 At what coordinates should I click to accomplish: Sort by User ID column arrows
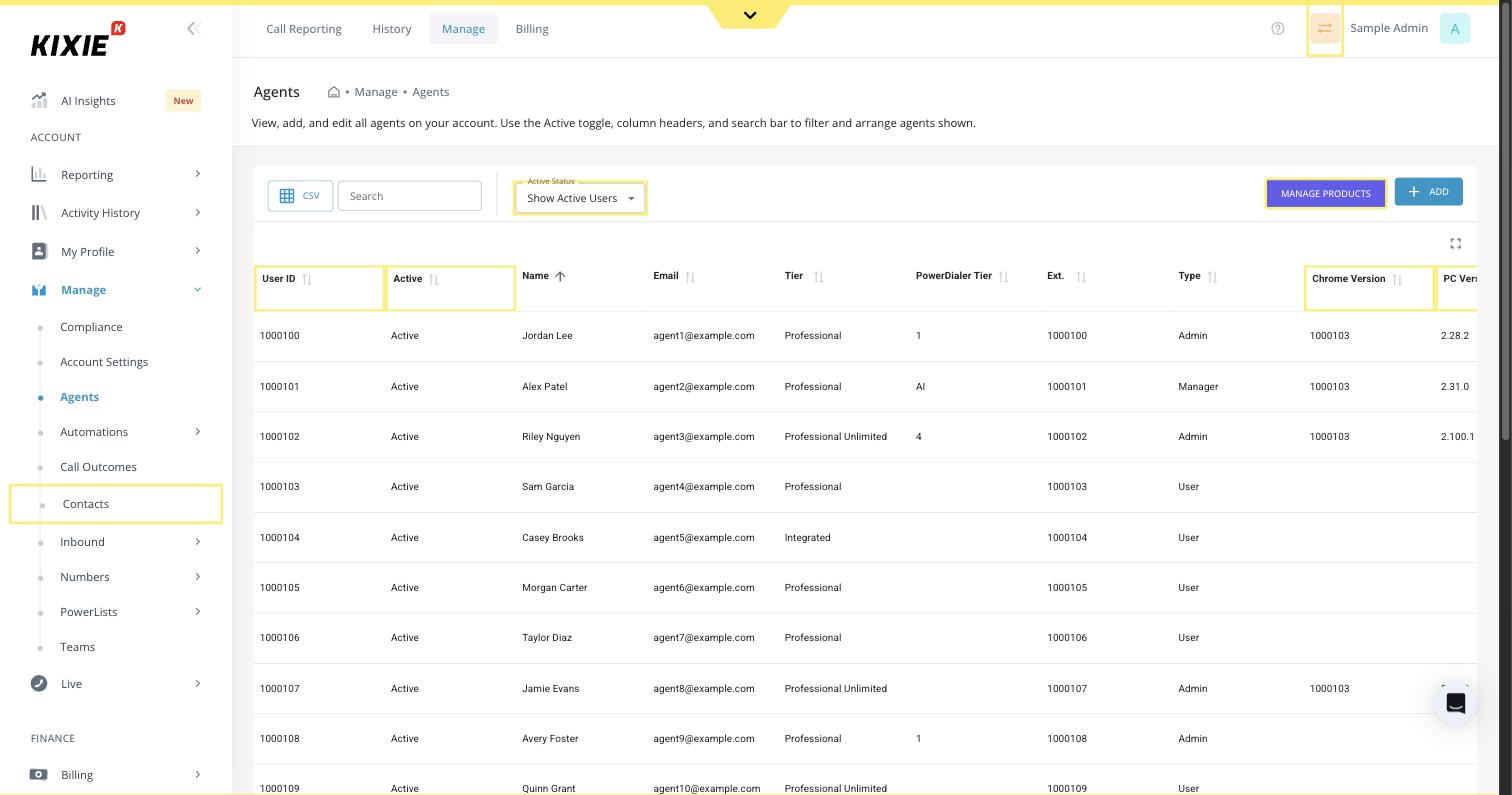point(307,279)
